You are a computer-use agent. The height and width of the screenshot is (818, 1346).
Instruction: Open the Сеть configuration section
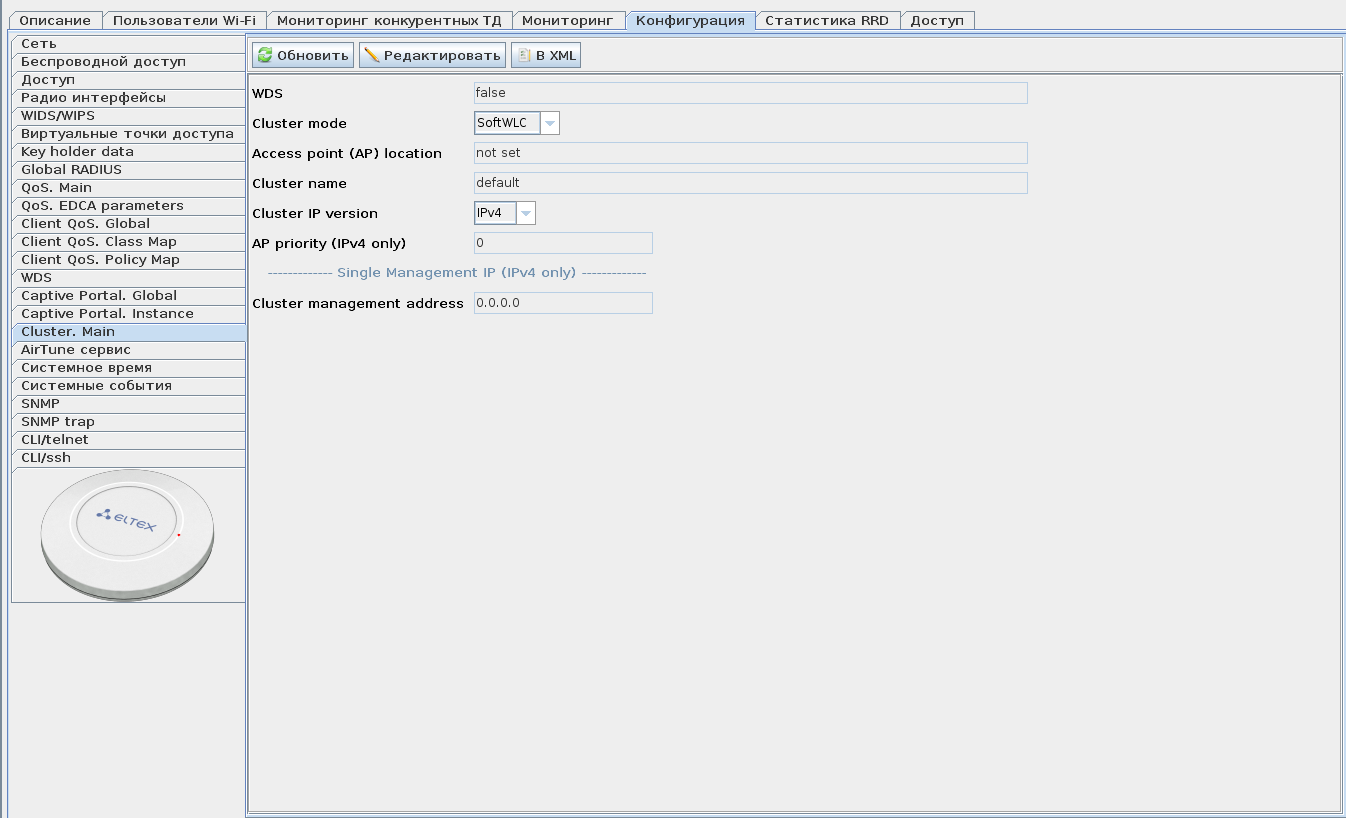(x=128, y=44)
